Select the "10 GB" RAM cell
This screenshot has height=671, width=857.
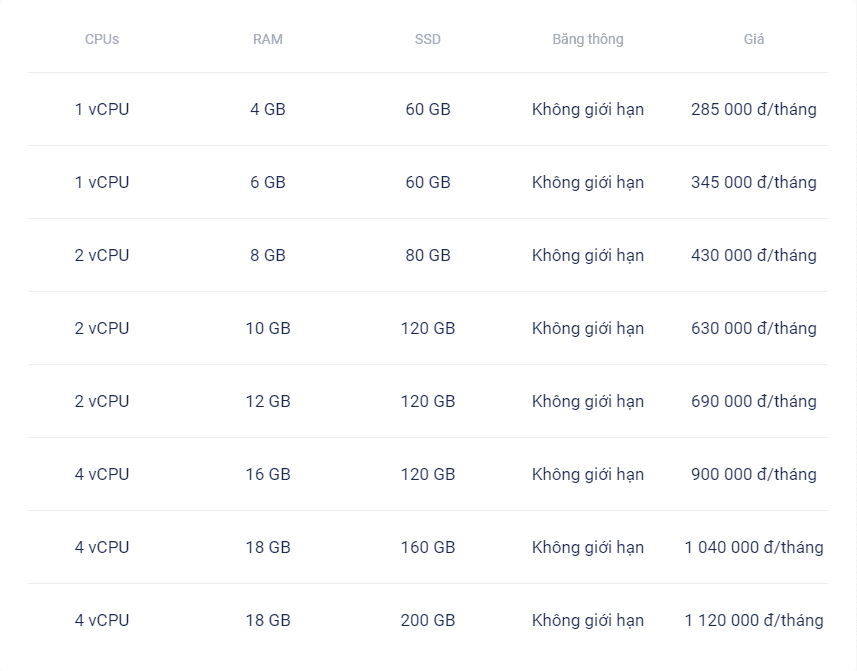268,328
